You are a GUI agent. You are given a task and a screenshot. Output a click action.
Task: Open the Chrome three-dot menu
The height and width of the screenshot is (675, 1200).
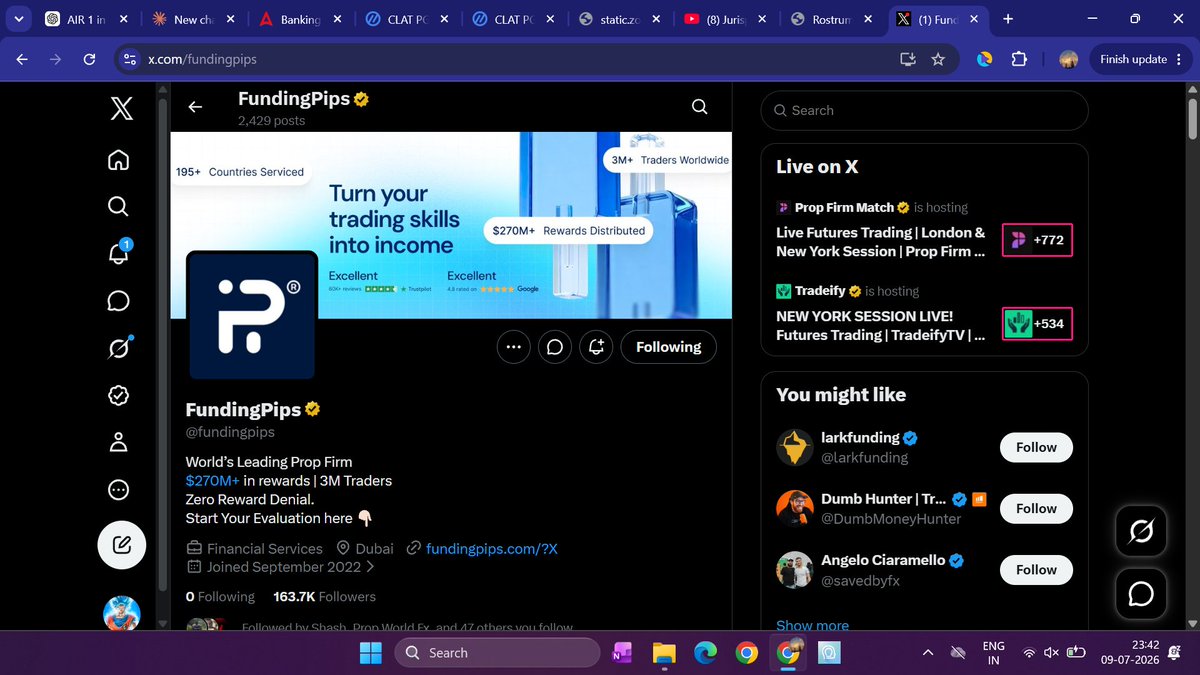1179,59
